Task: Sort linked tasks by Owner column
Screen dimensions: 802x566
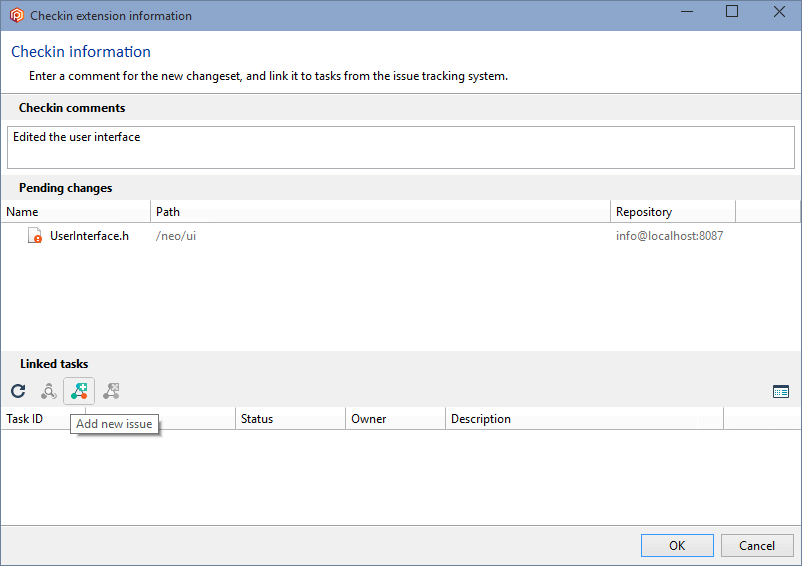Action: coord(395,419)
